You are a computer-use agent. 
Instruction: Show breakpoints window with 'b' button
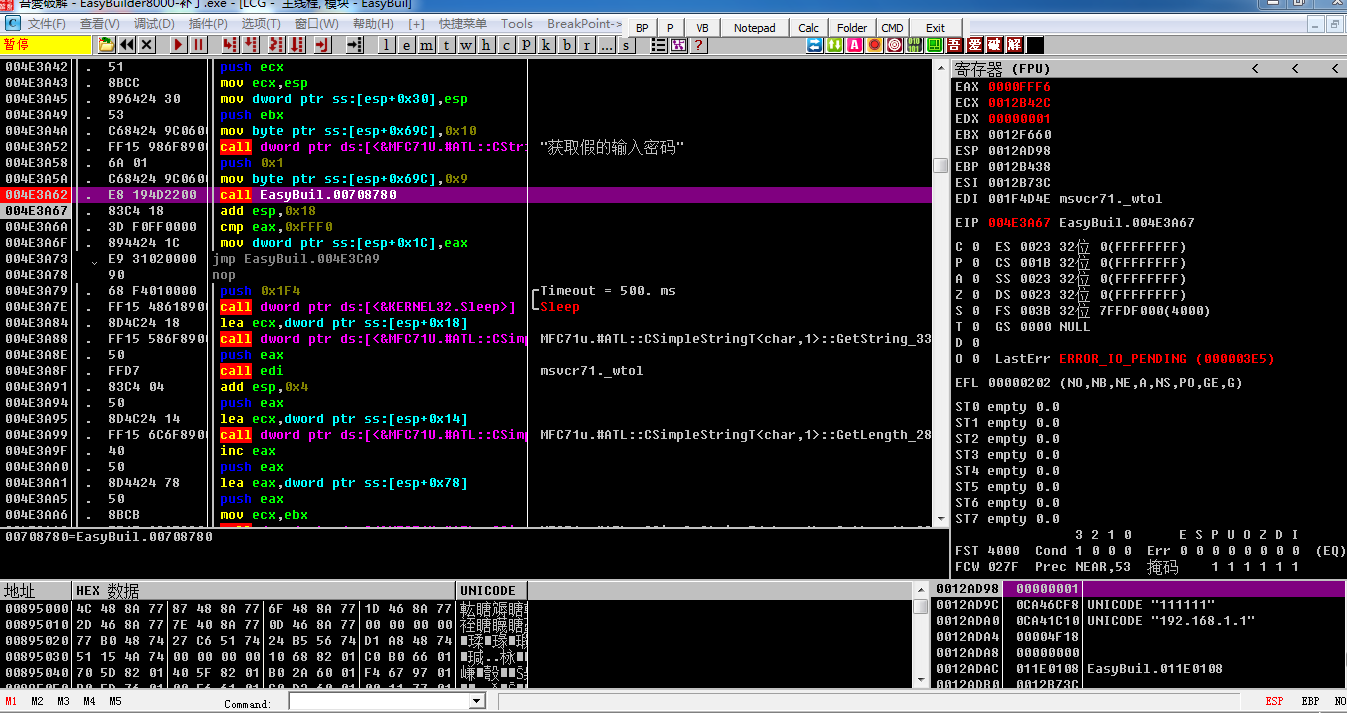568,45
